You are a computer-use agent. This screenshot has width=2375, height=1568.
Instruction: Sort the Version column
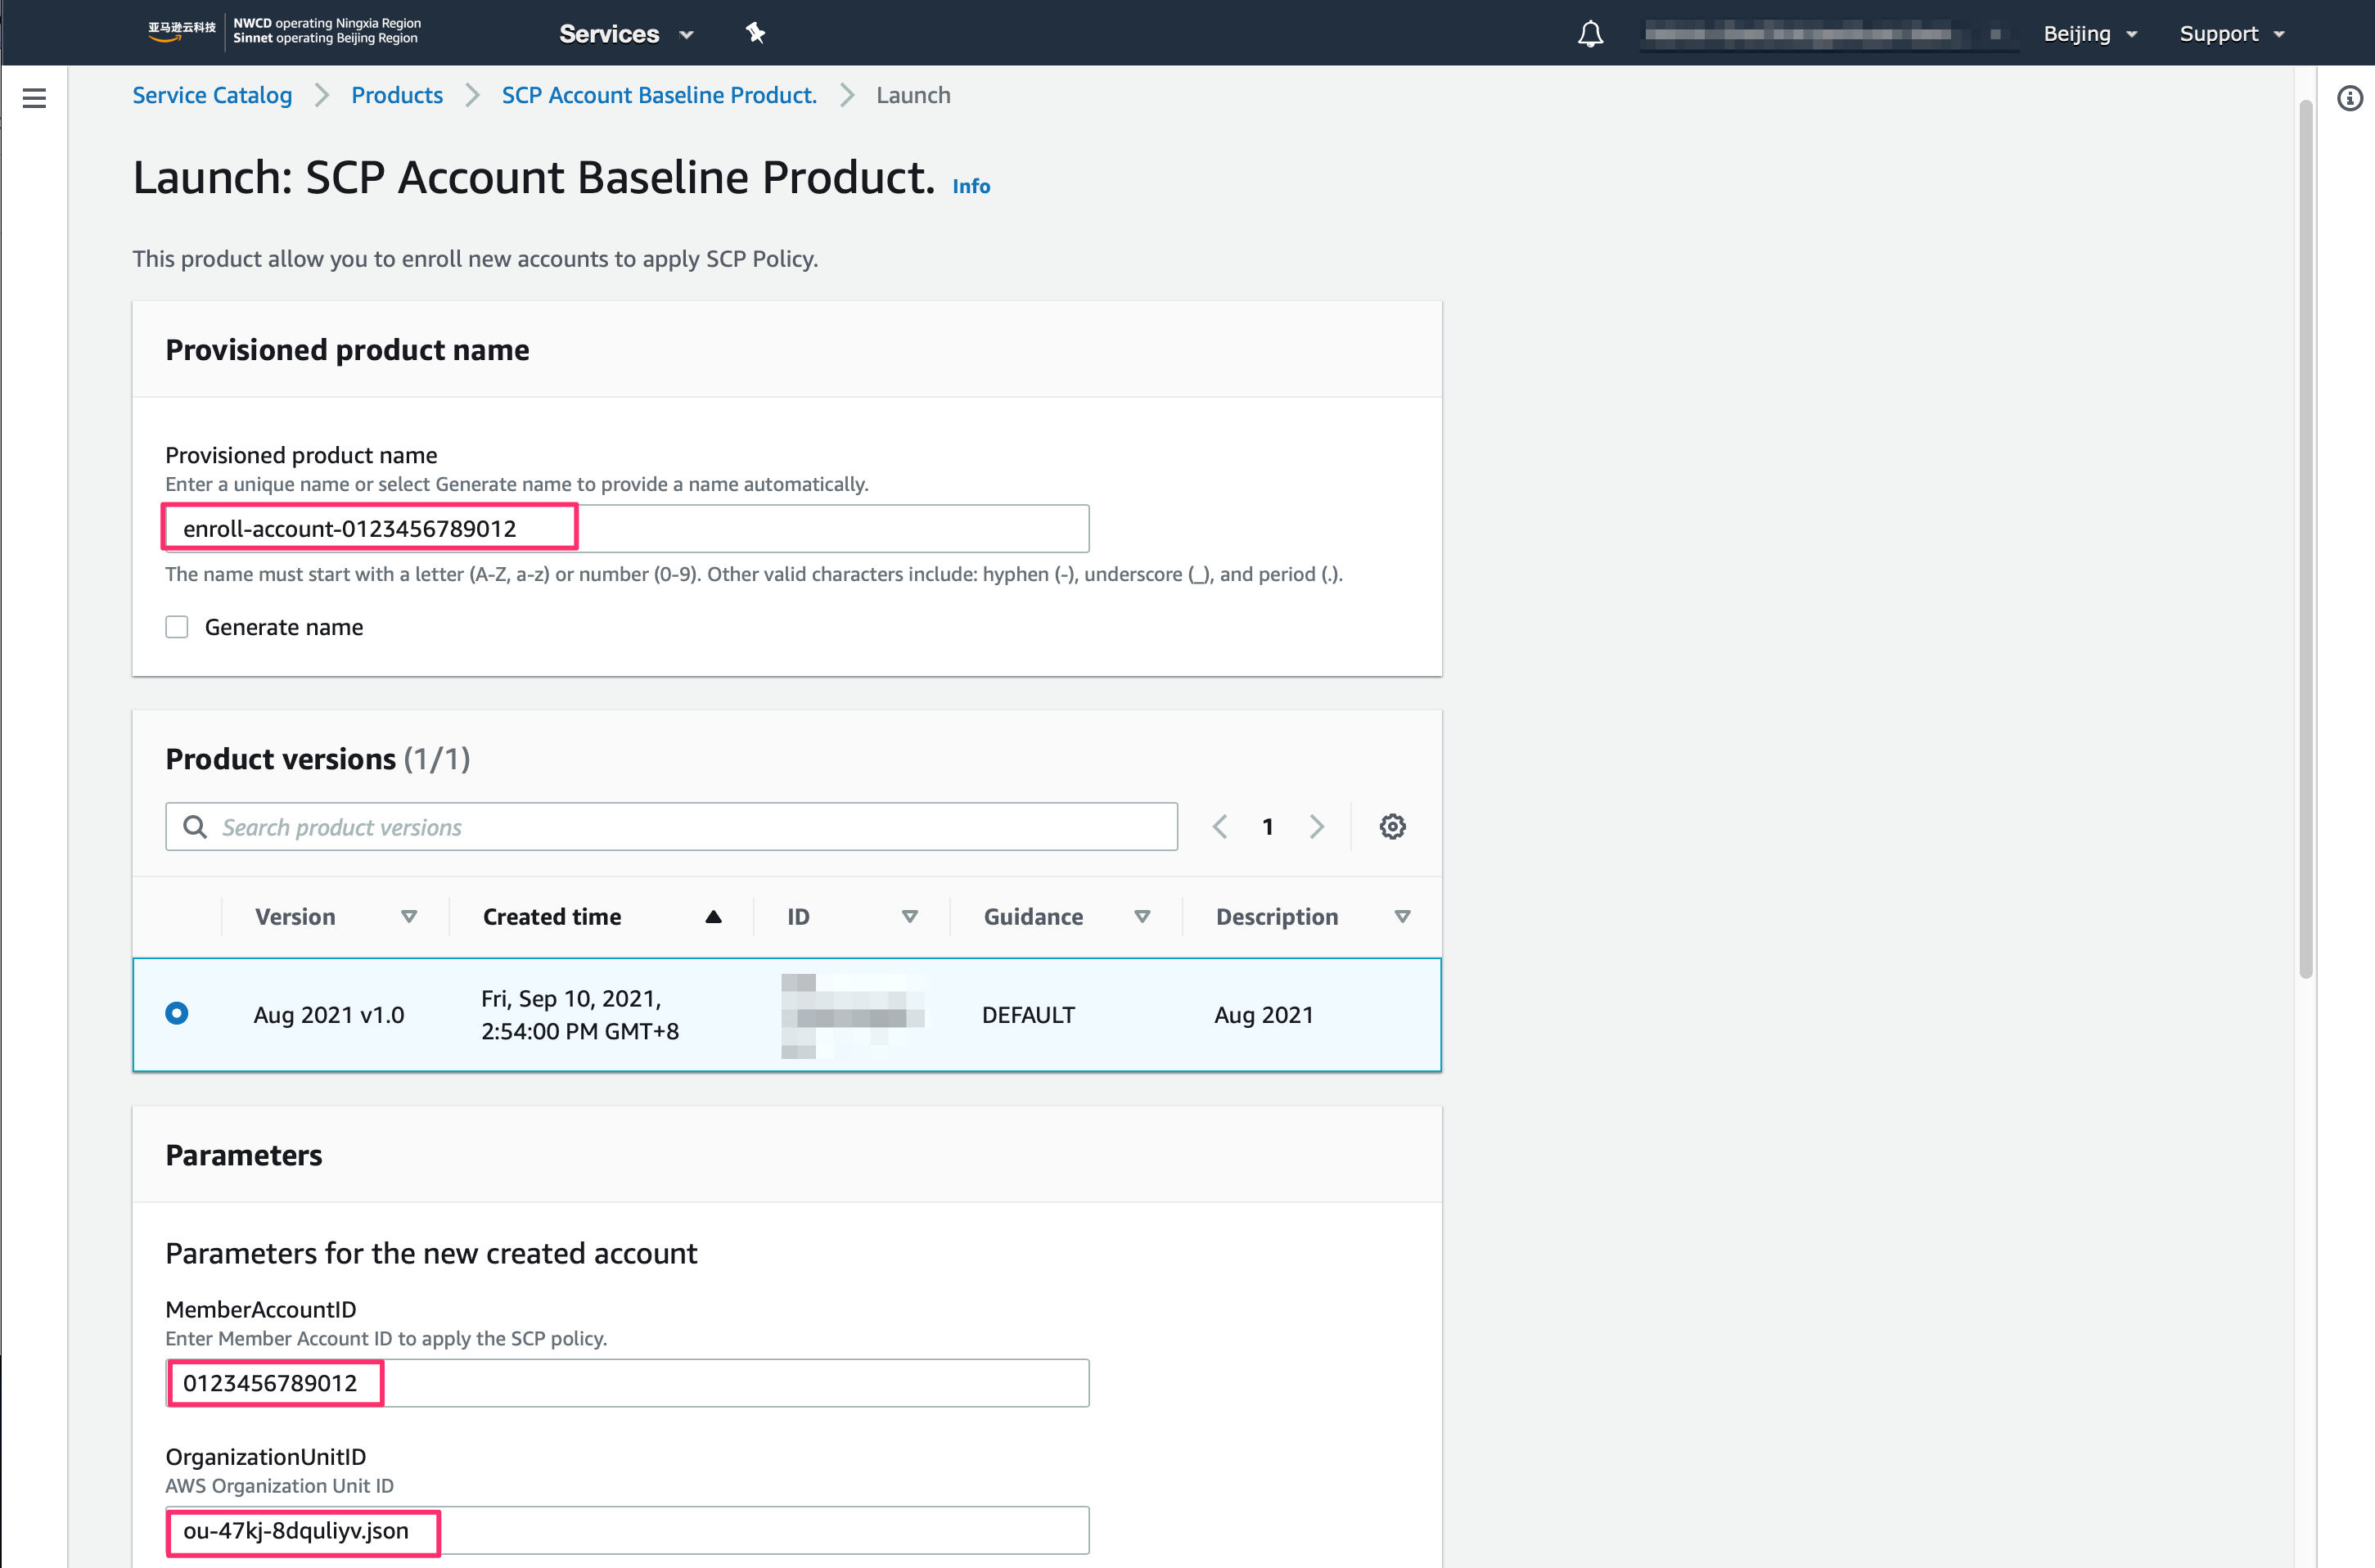(409, 917)
